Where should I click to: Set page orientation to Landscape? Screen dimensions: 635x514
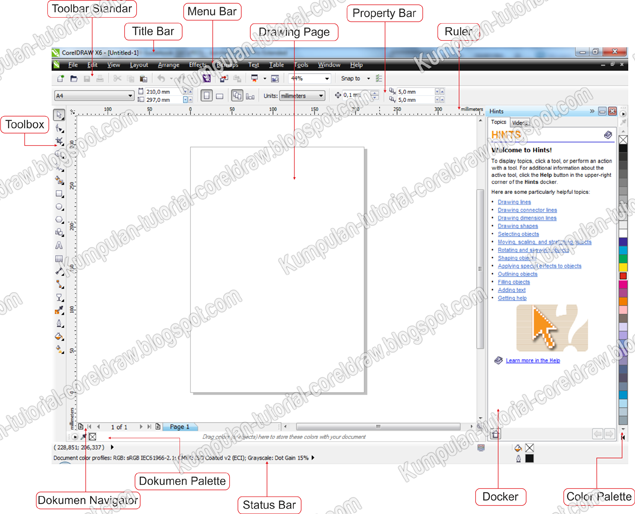219,96
